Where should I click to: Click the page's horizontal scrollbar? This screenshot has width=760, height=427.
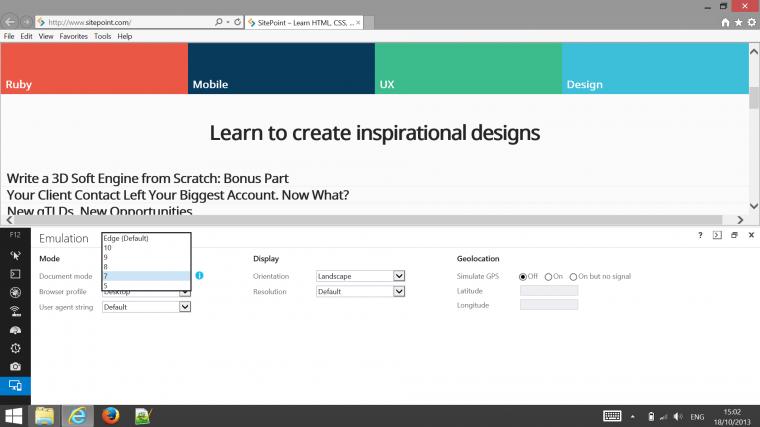(370, 219)
